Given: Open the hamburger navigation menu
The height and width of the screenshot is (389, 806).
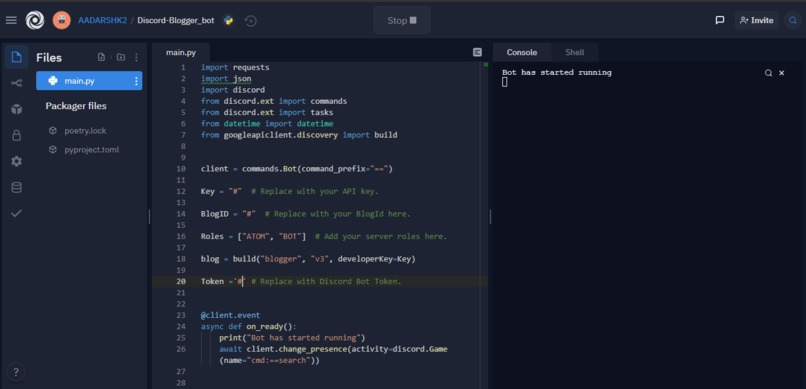Looking at the screenshot, I should coord(11,21).
